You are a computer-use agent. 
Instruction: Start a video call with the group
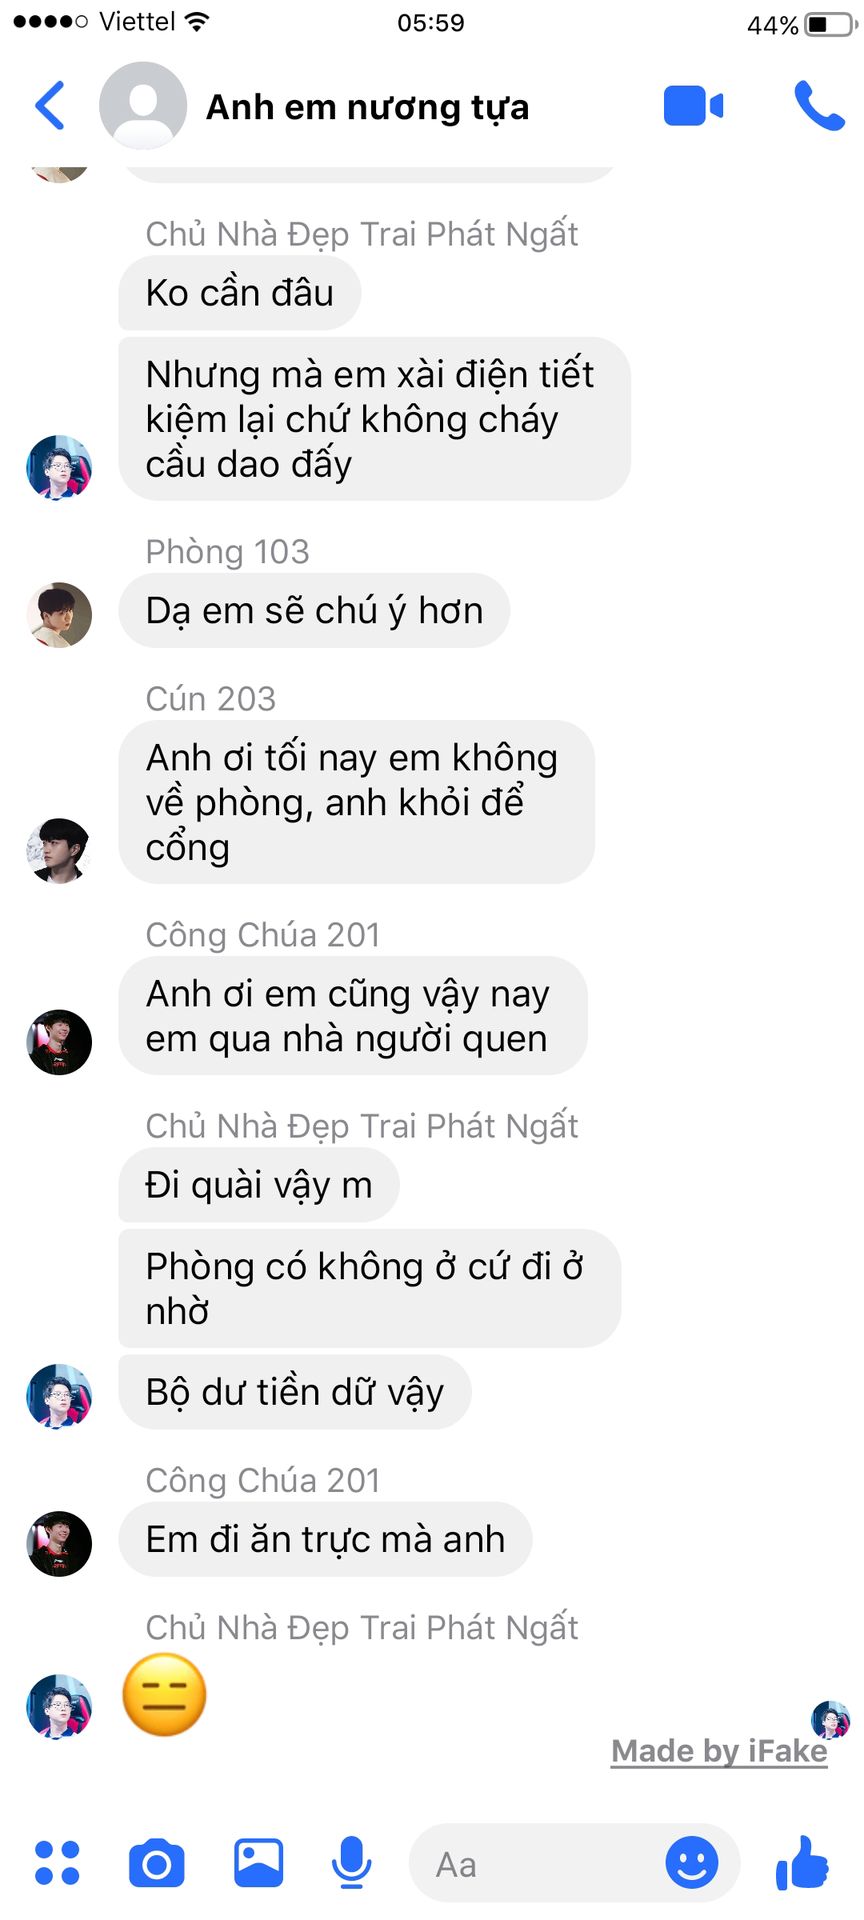click(x=693, y=106)
